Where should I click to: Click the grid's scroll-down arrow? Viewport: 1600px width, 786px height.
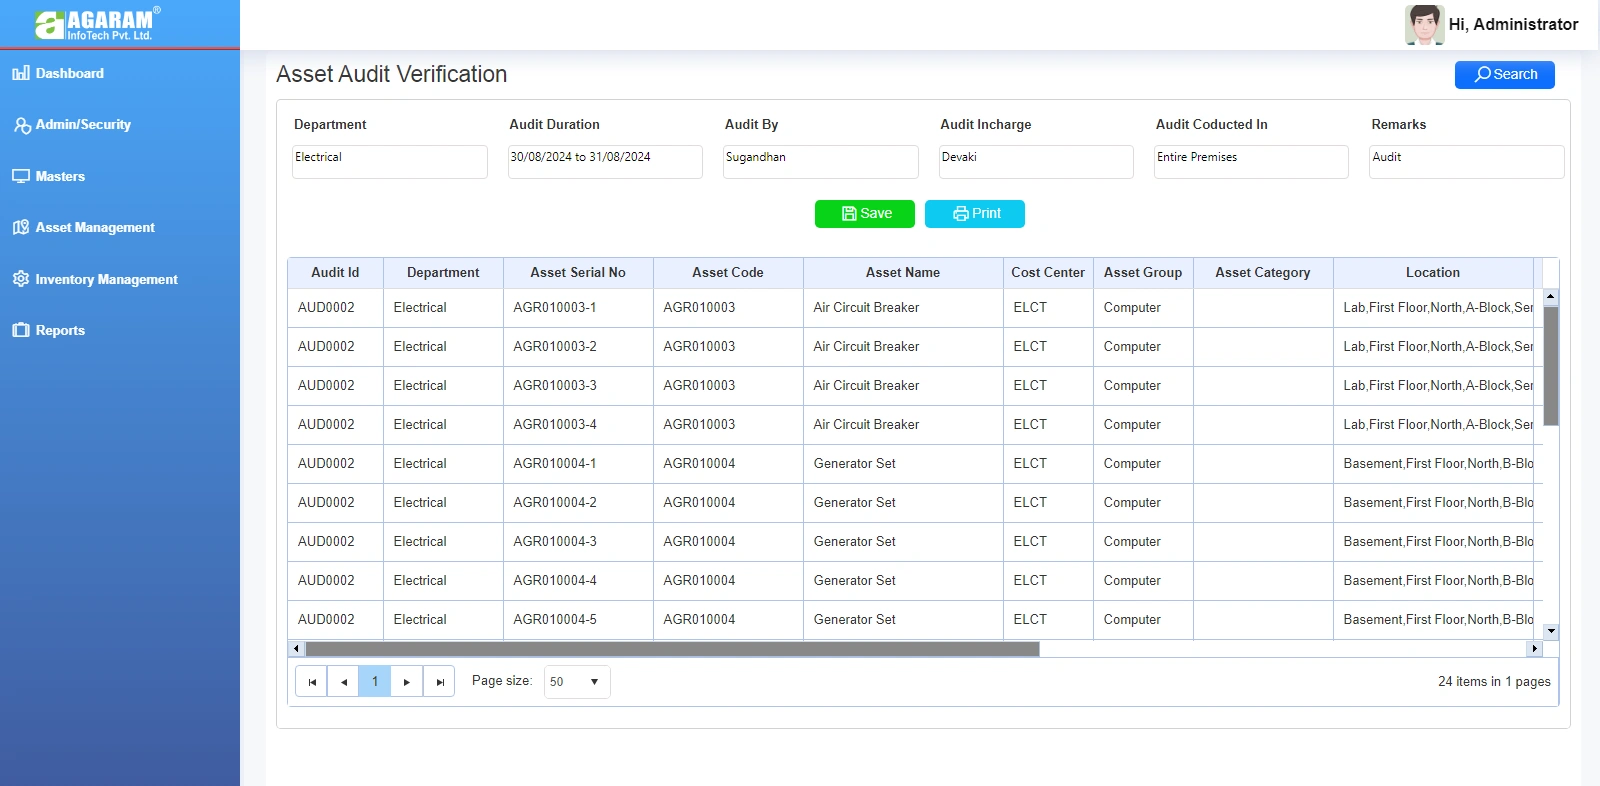(1551, 631)
